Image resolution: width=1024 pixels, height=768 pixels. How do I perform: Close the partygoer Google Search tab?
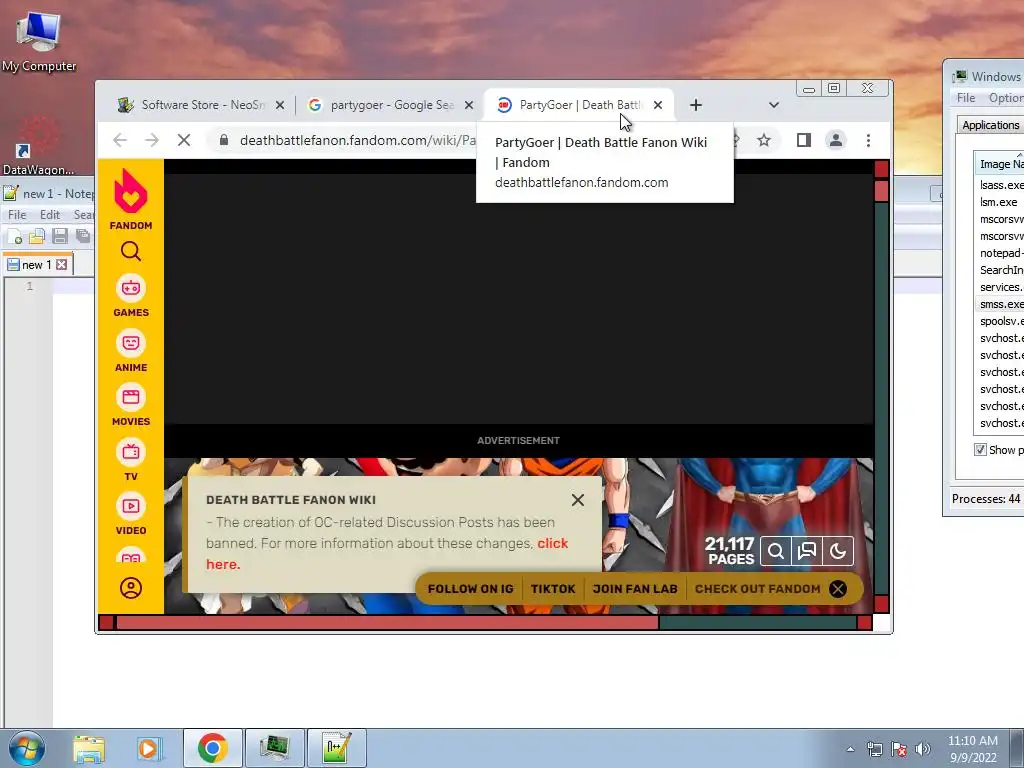coord(468,105)
